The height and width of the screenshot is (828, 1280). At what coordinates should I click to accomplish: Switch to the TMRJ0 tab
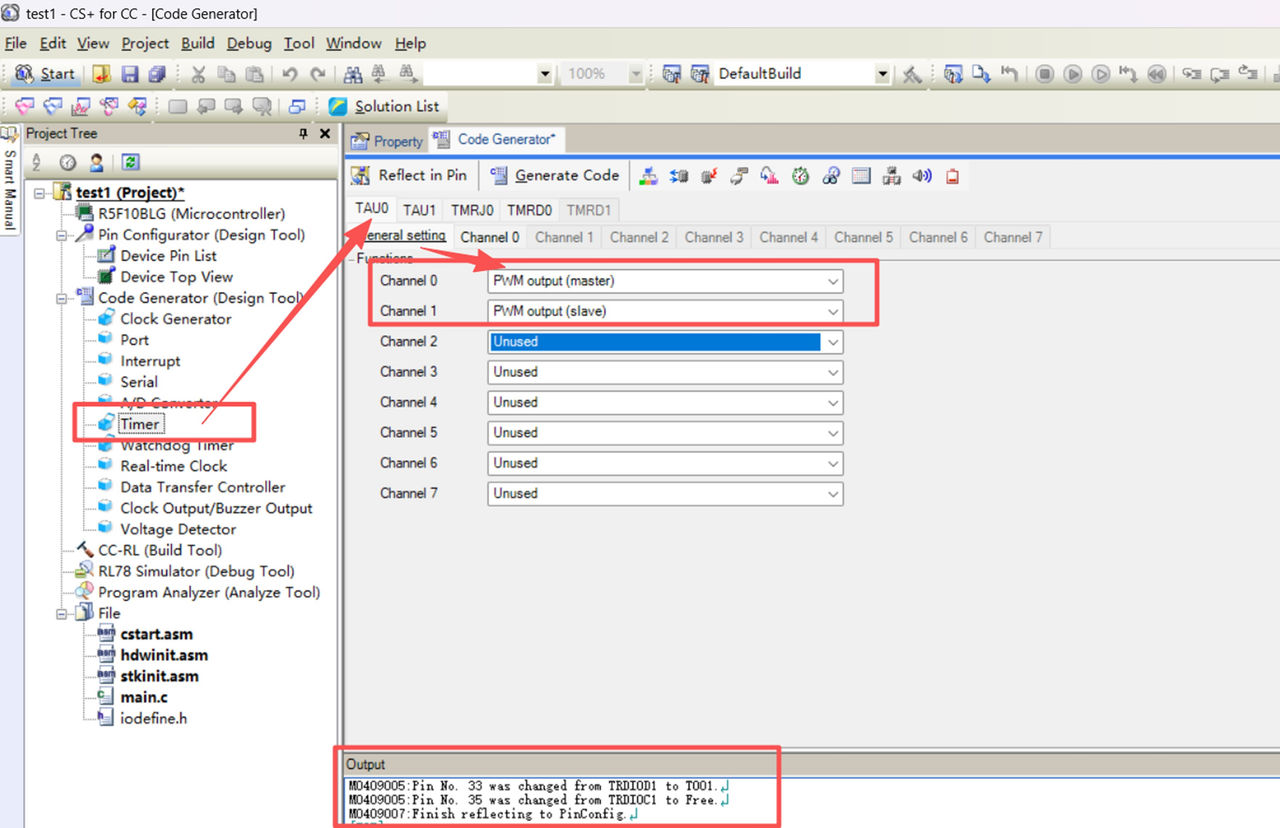click(472, 210)
